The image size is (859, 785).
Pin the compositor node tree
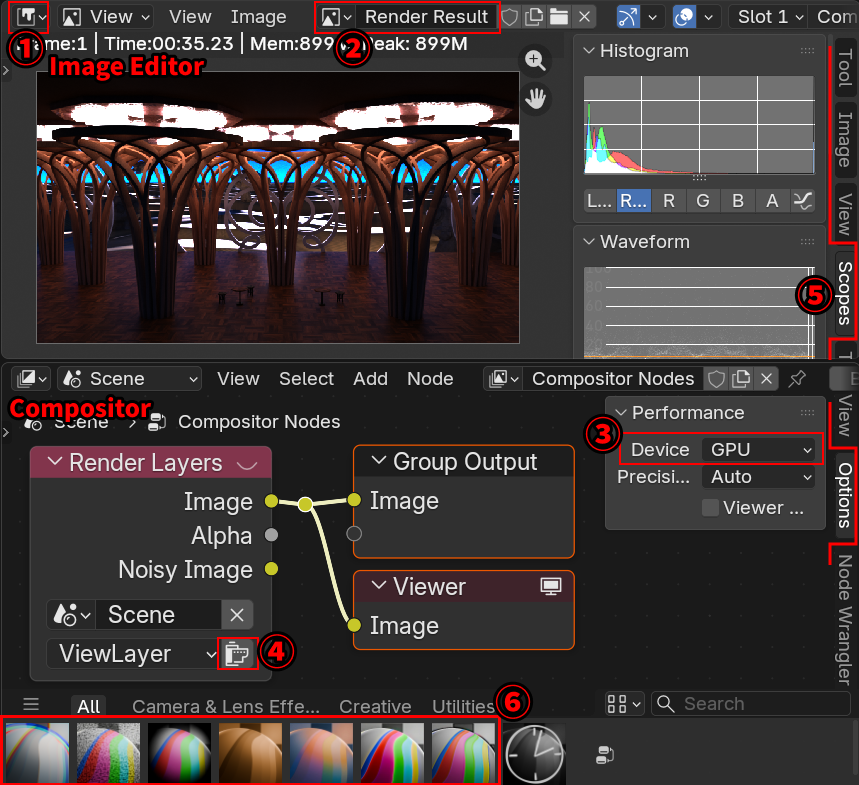797,379
